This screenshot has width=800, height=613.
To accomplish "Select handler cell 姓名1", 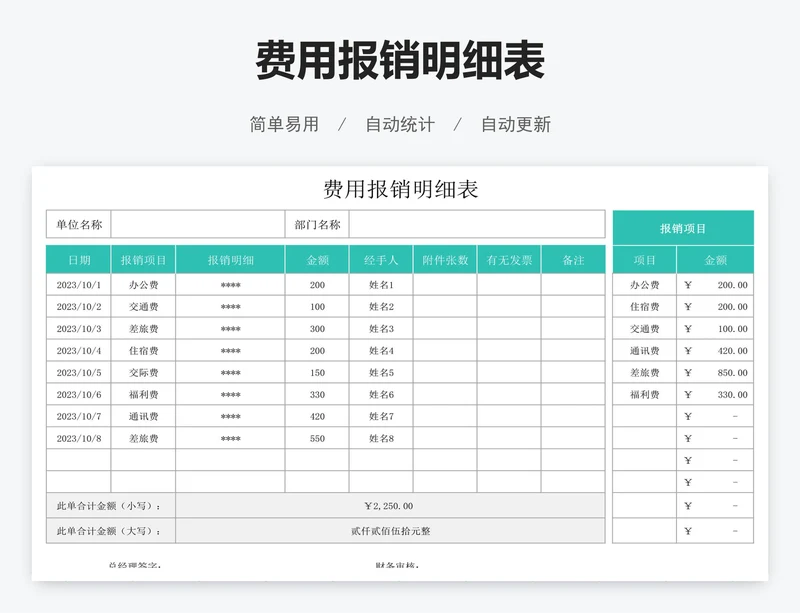I will (381, 285).
